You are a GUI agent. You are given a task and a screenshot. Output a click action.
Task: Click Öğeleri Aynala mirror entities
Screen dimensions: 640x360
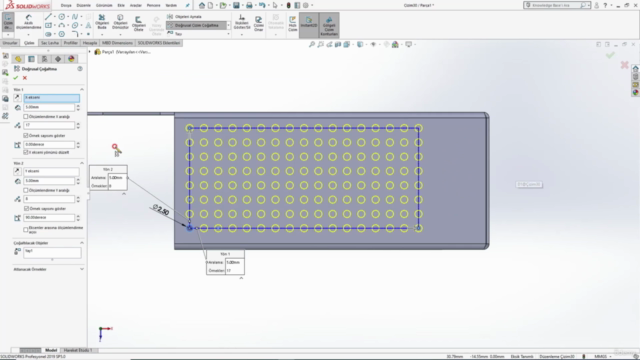184,17
